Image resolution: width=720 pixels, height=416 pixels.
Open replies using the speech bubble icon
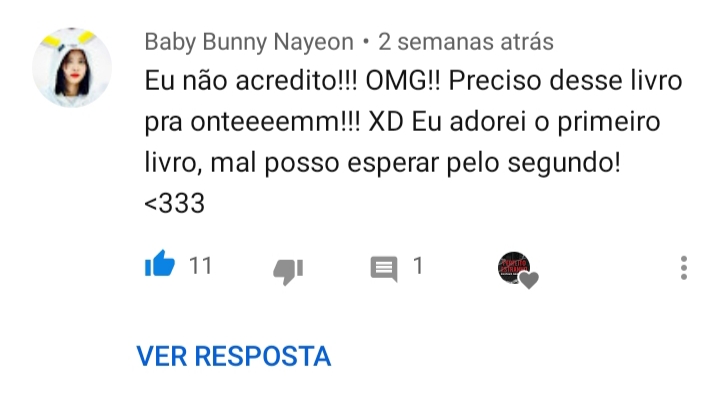pyautogui.click(x=384, y=269)
